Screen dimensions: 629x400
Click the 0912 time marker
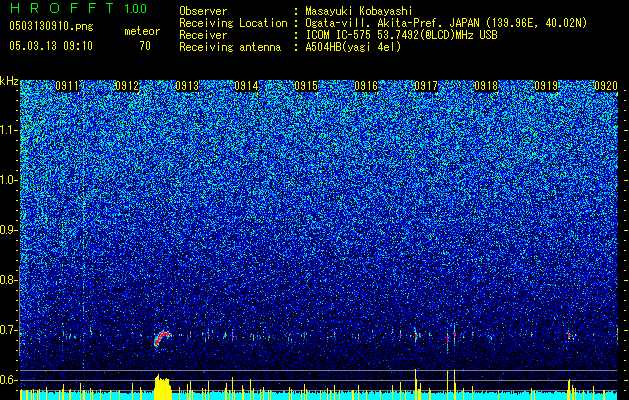126,86
